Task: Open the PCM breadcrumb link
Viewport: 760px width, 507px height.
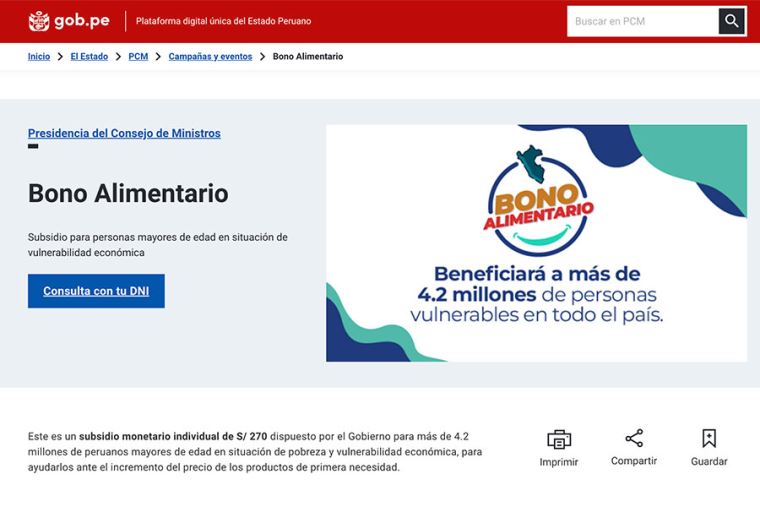Action: pyautogui.click(x=138, y=57)
